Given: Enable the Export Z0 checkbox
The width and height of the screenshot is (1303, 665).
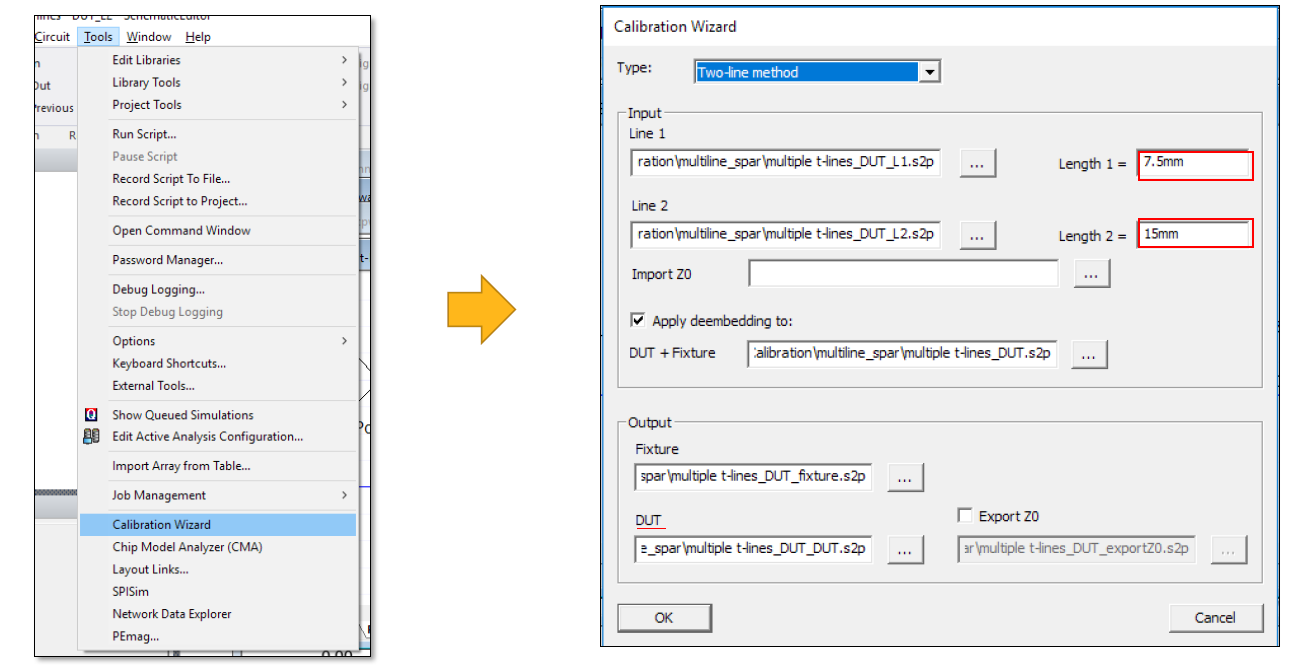Looking at the screenshot, I should tap(965, 516).
